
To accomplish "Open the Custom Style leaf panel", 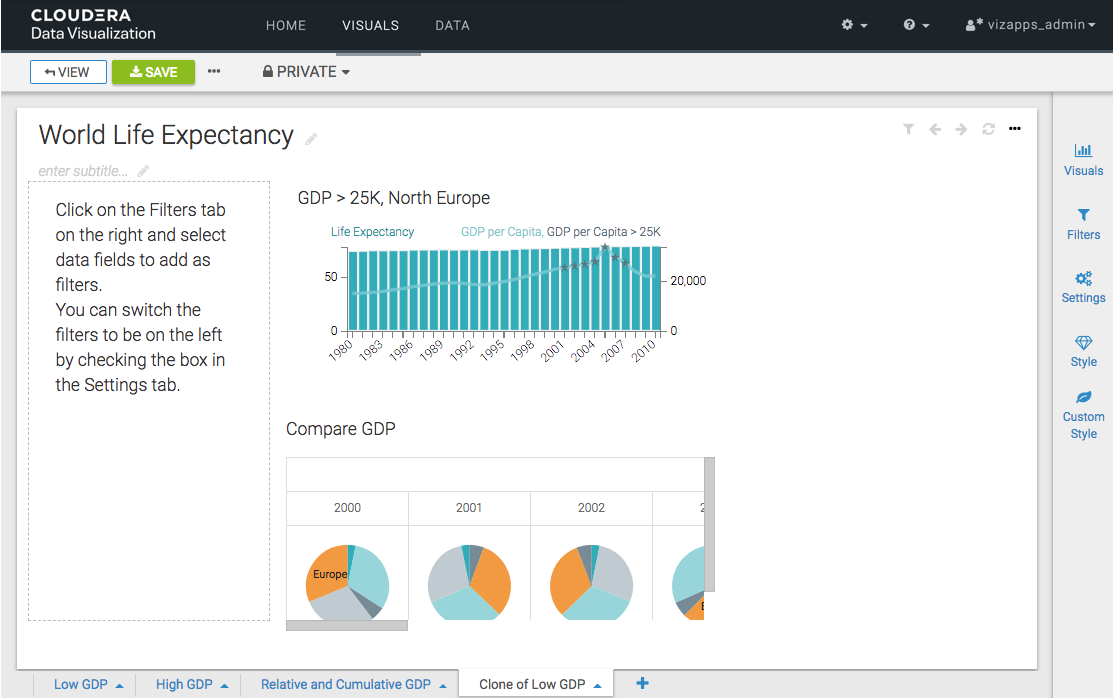I will click(1083, 398).
